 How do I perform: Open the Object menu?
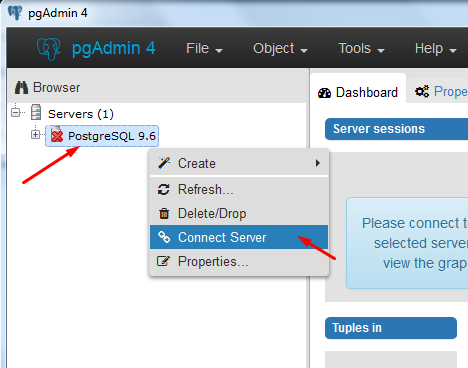[x=280, y=49]
